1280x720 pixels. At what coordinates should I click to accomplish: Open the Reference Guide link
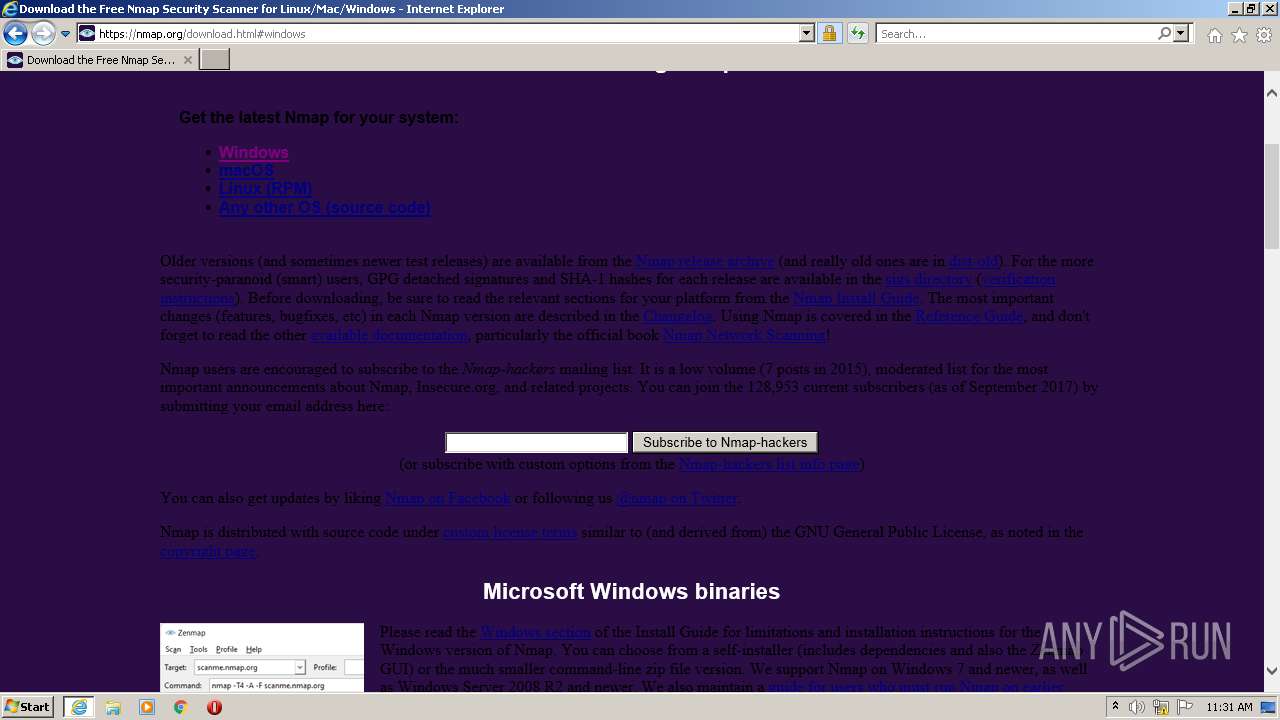pos(969,316)
